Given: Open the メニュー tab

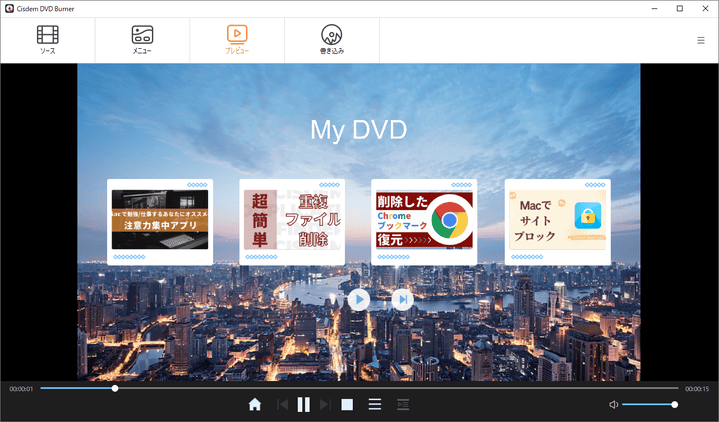Looking at the screenshot, I should [142, 40].
